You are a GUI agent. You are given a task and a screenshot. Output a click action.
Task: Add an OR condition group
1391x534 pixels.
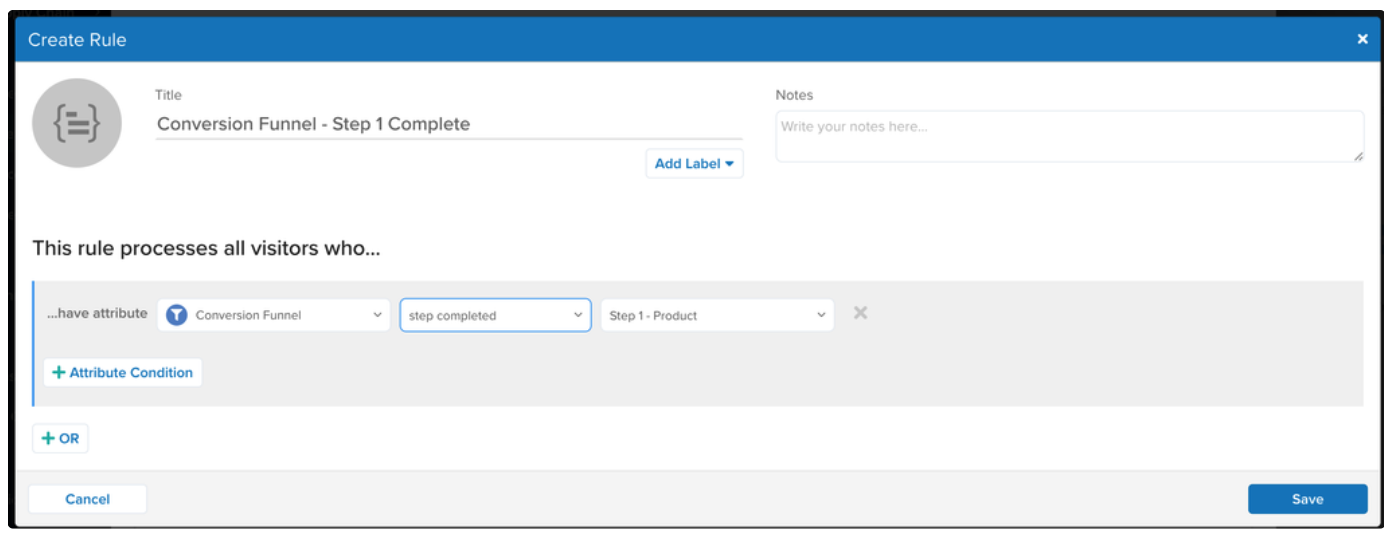tap(60, 438)
